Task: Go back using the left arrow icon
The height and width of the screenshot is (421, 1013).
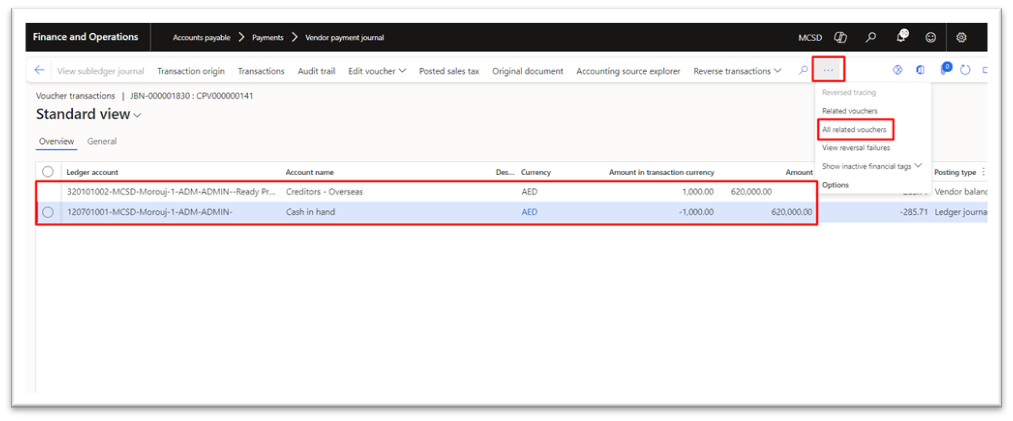Action: point(39,70)
